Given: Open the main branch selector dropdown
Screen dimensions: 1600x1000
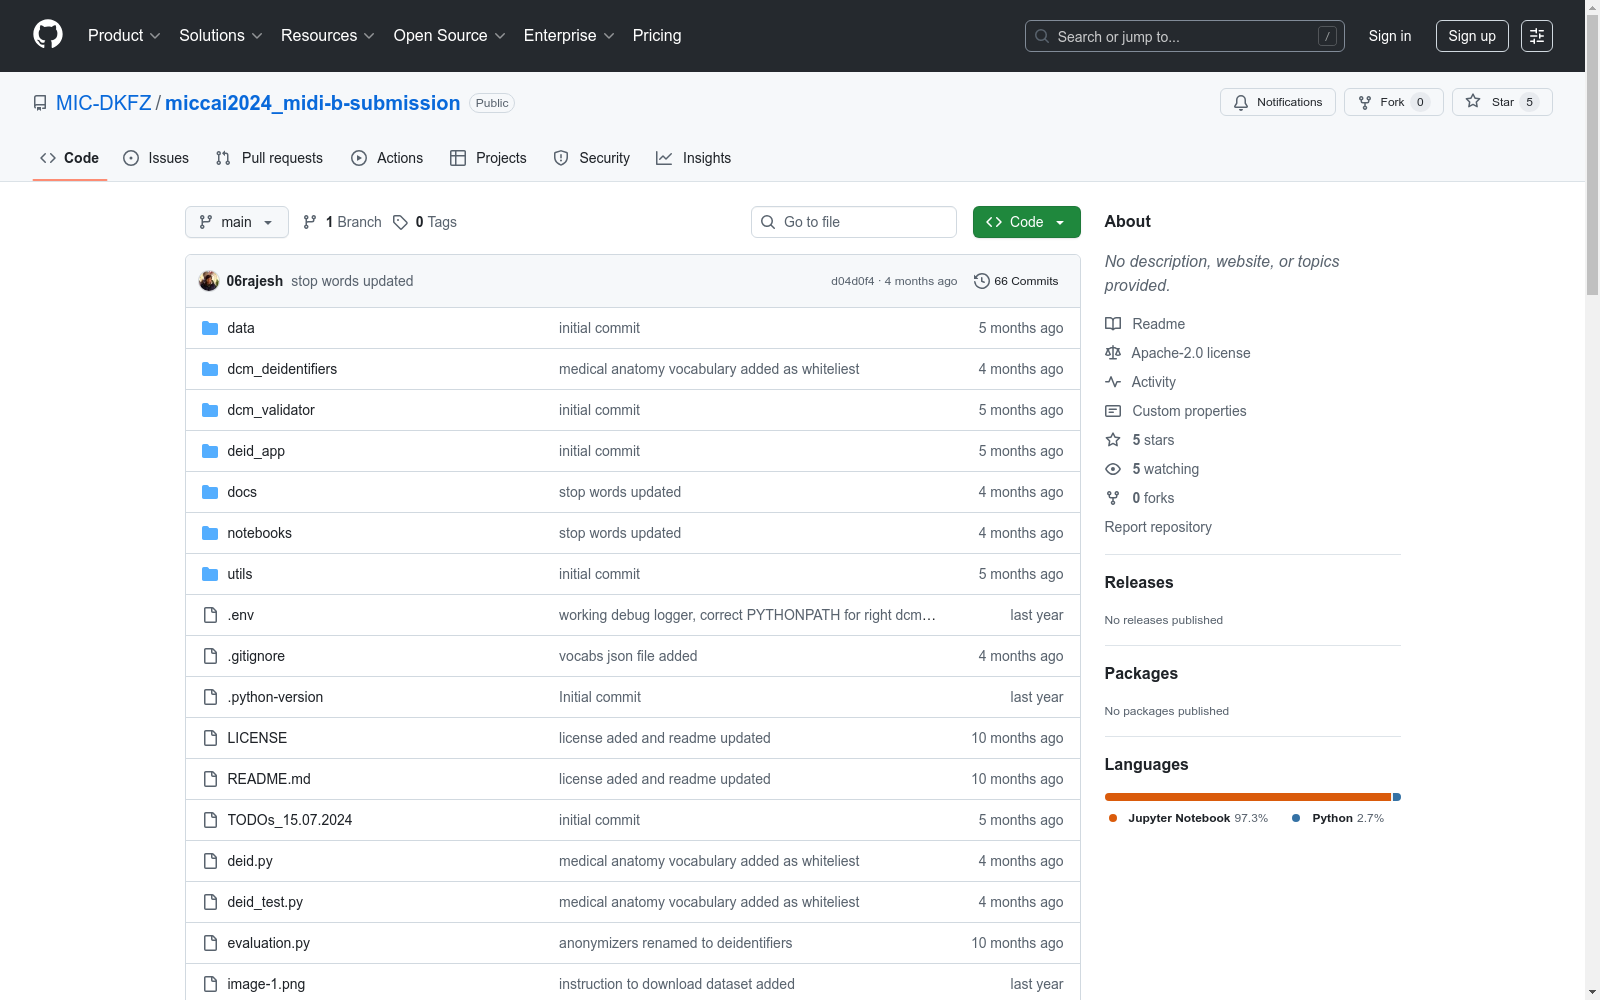Looking at the screenshot, I should (237, 222).
